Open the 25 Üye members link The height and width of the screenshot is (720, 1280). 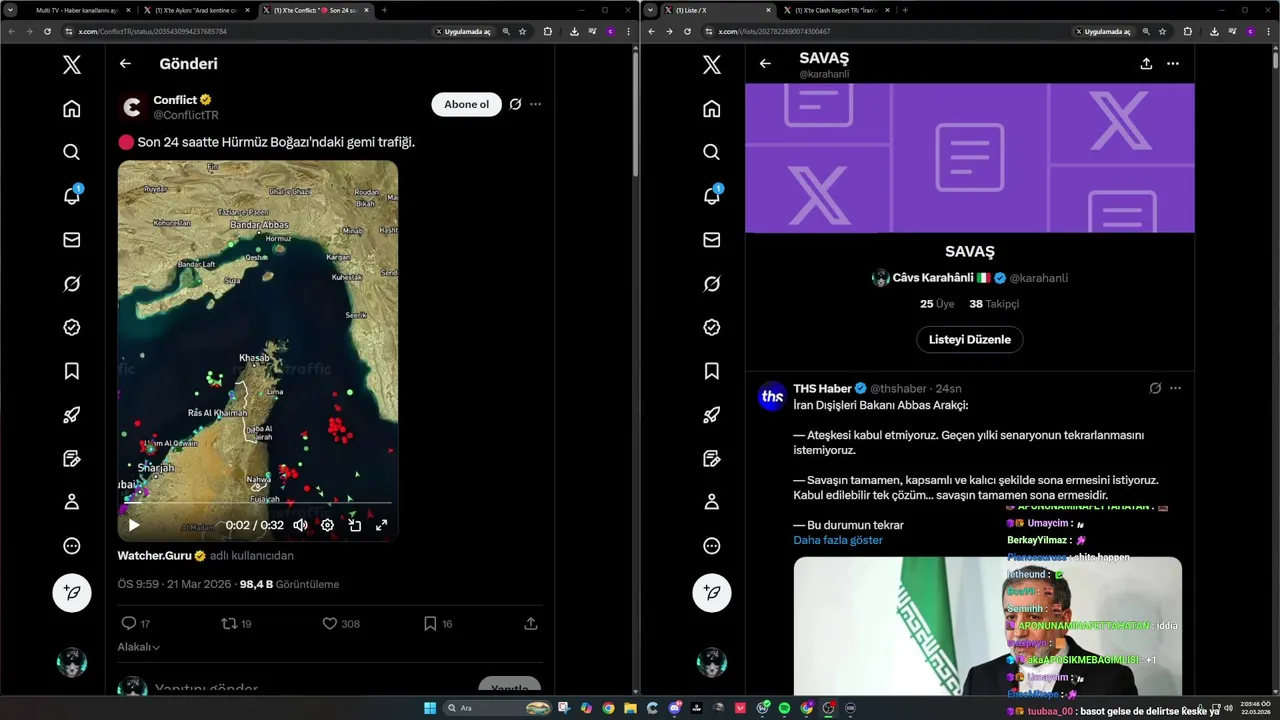click(937, 304)
